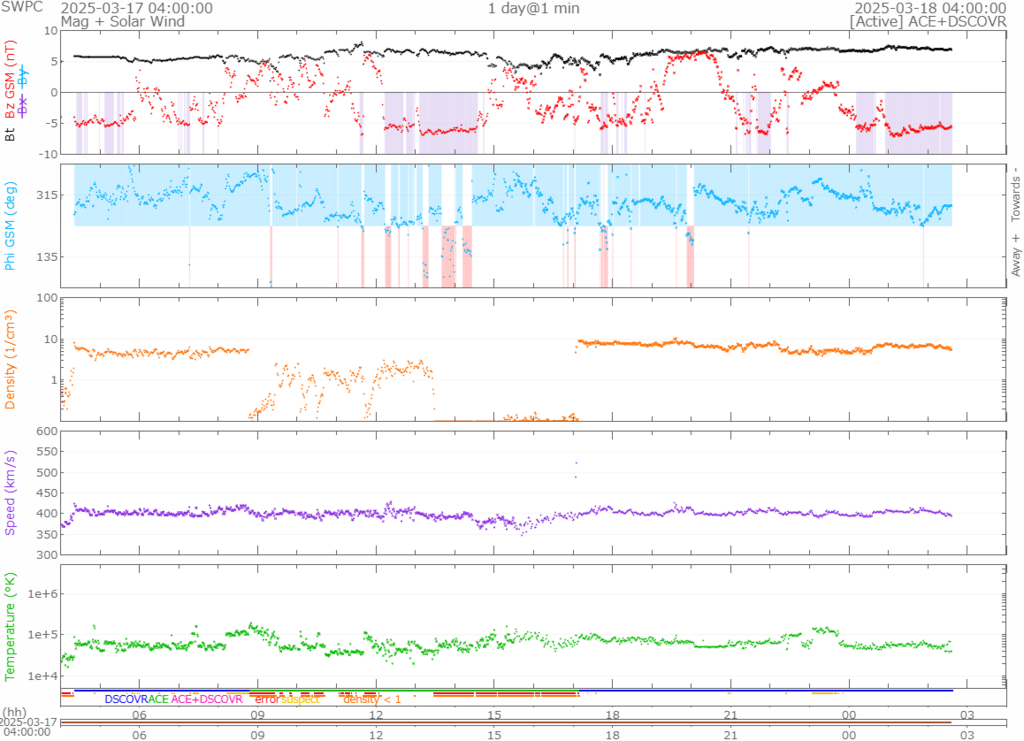Click the red 'error' legend entry

[x=267, y=699]
